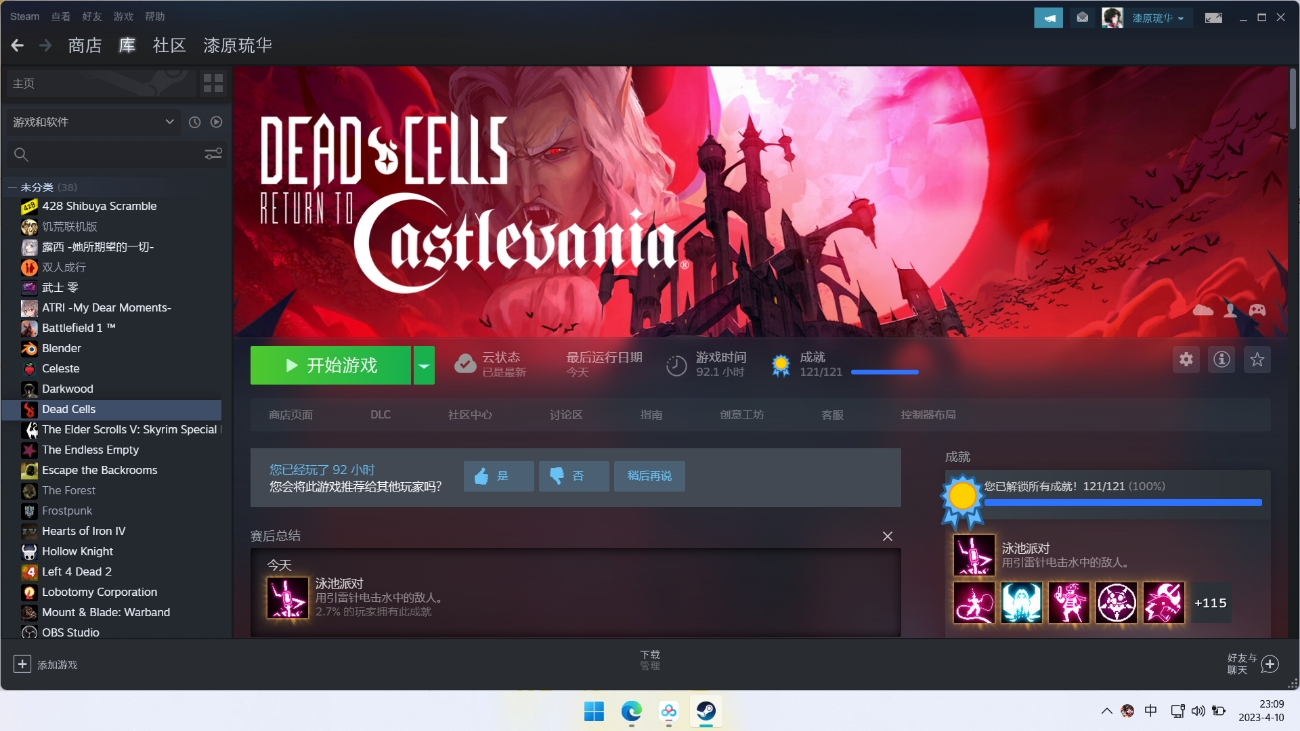Open the Steam menu
Viewport: 1300px width, 731px height.
[25, 16]
